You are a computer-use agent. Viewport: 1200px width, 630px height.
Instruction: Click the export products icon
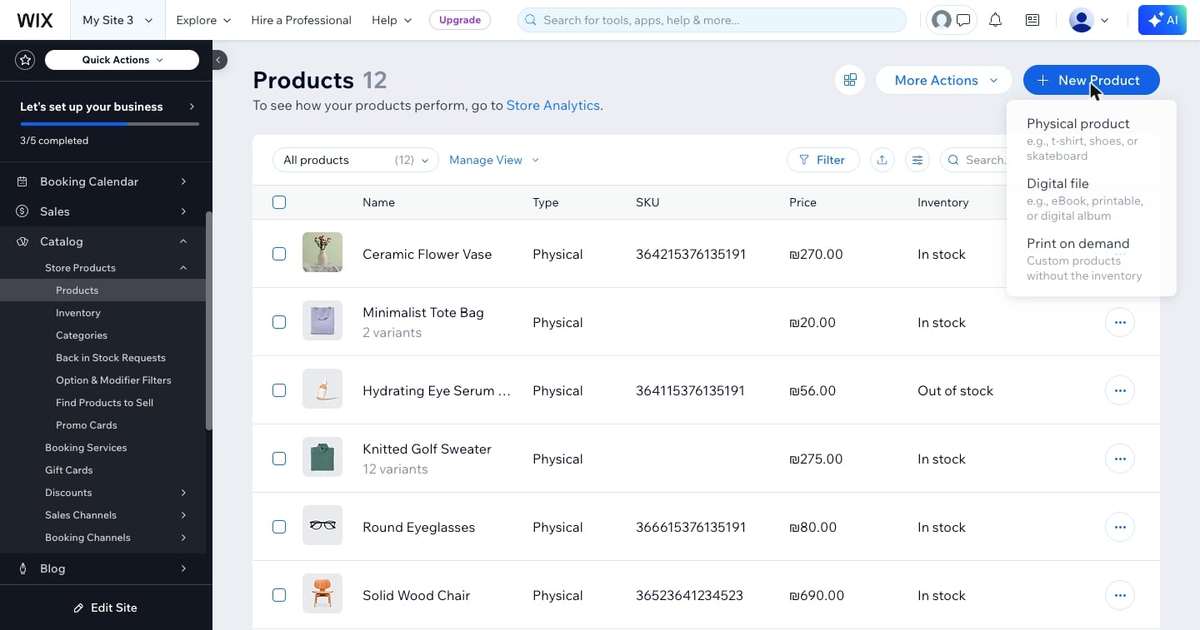pyautogui.click(x=881, y=160)
